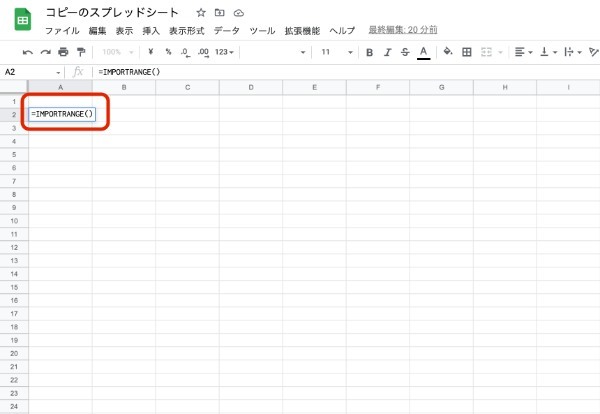
Task: Open last edit history link
Action: (x=403, y=30)
